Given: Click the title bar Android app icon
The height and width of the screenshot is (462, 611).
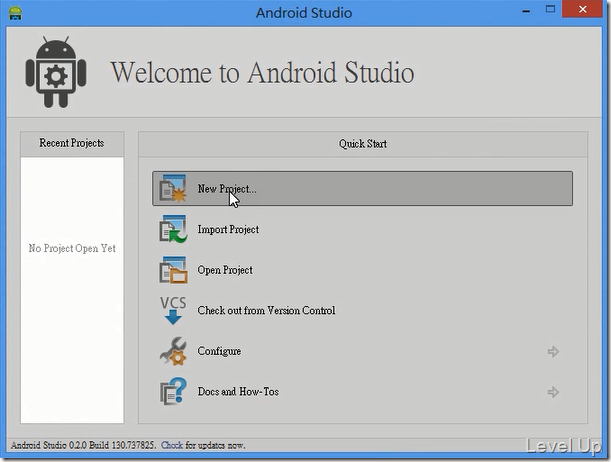Looking at the screenshot, I should pyautogui.click(x=15, y=13).
